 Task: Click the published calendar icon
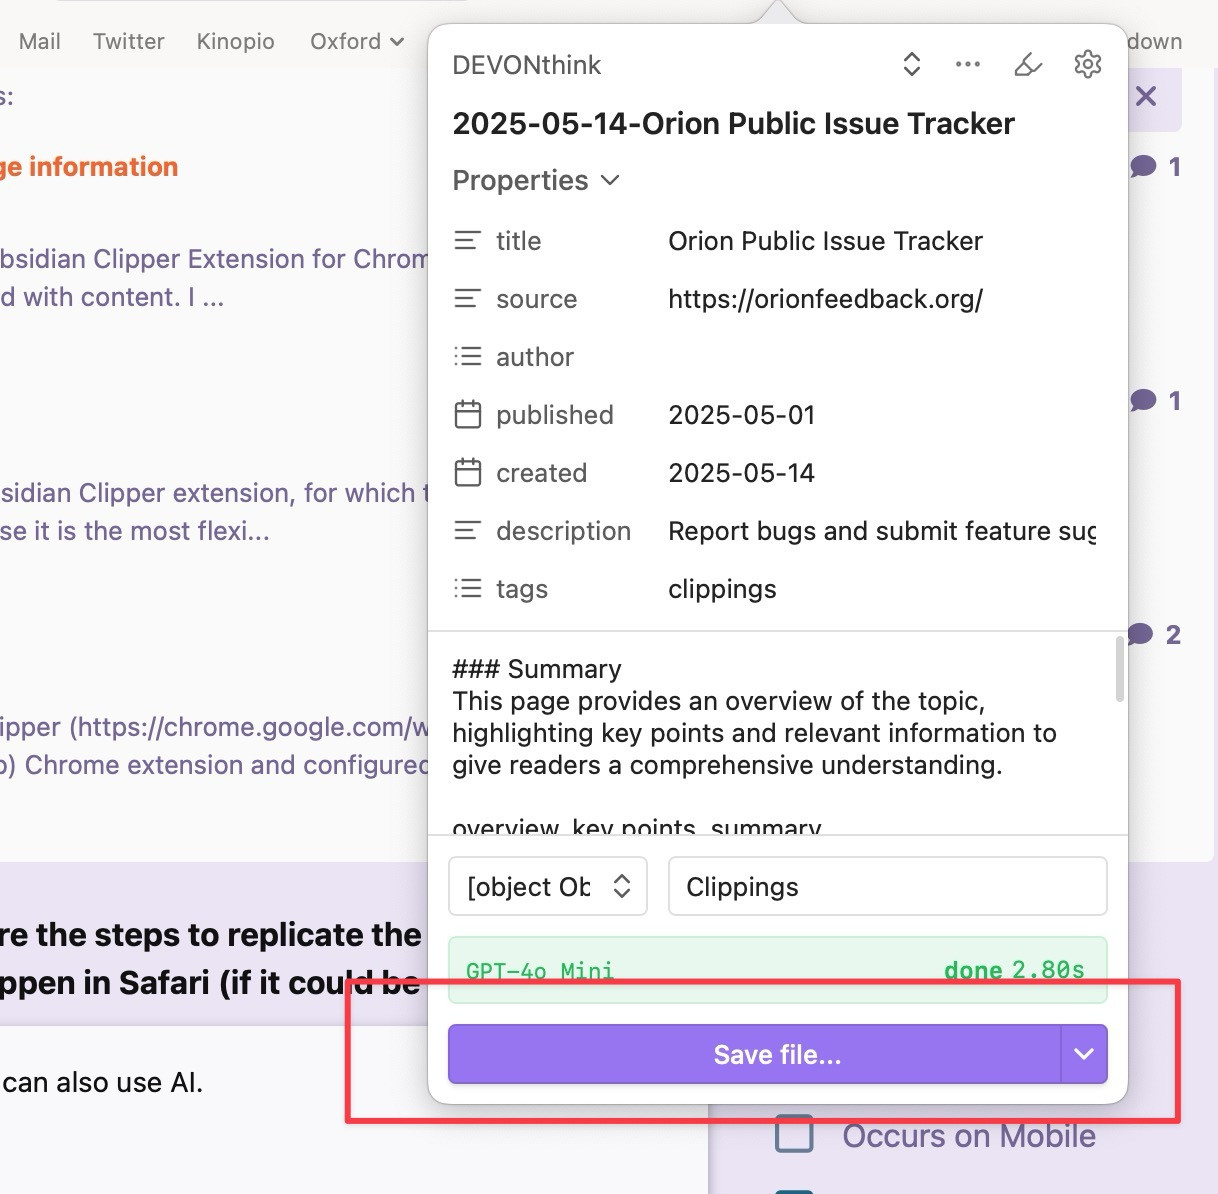point(467,415)
